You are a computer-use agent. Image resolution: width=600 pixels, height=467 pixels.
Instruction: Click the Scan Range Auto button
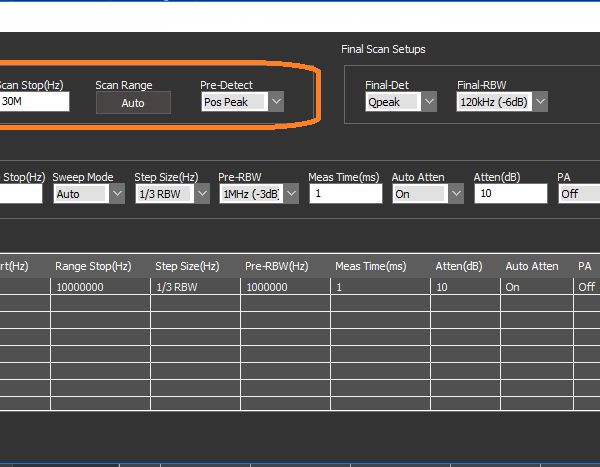click(x=133, y=102)
